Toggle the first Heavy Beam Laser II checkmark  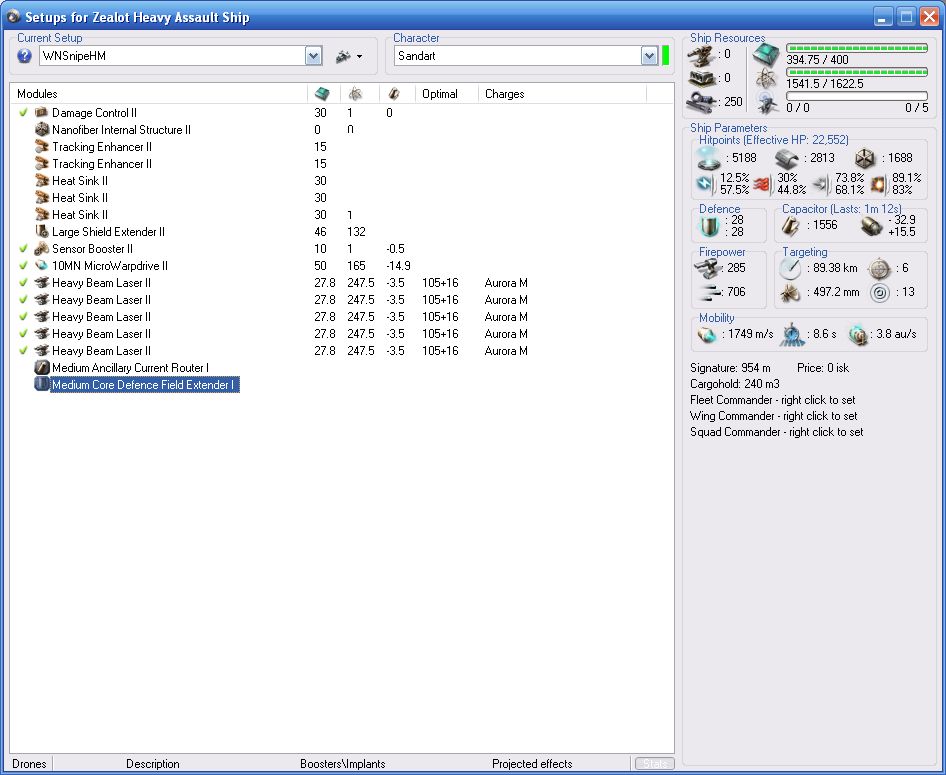(24, 282)
